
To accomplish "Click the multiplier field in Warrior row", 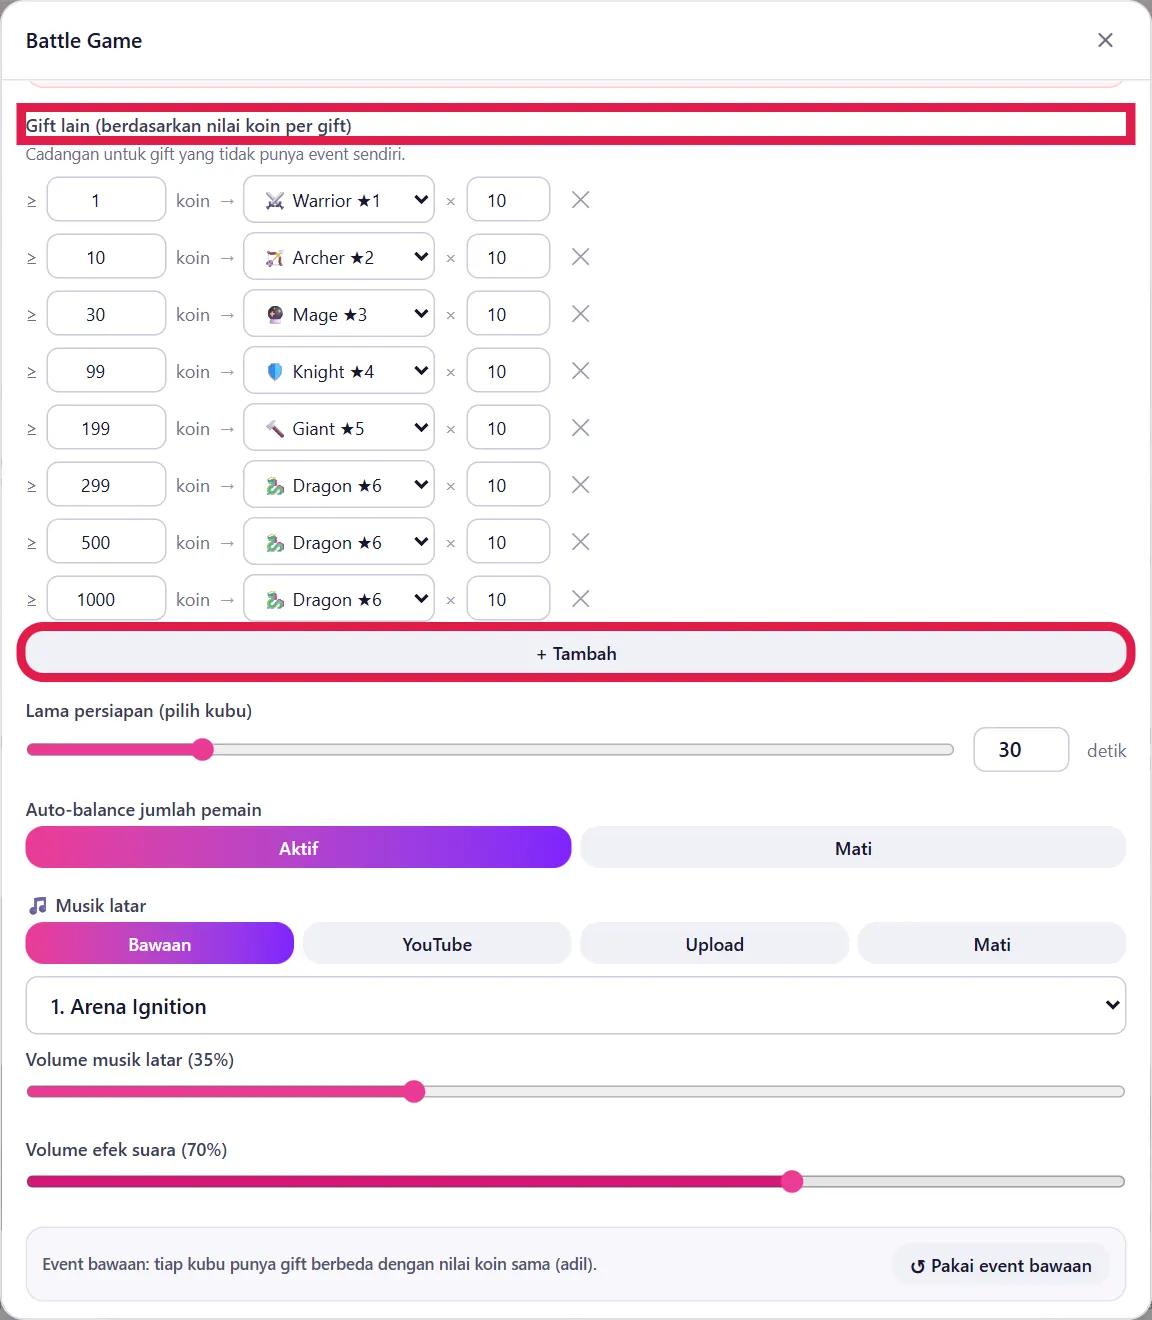I will pyautogui.click(x=508, y=200).
